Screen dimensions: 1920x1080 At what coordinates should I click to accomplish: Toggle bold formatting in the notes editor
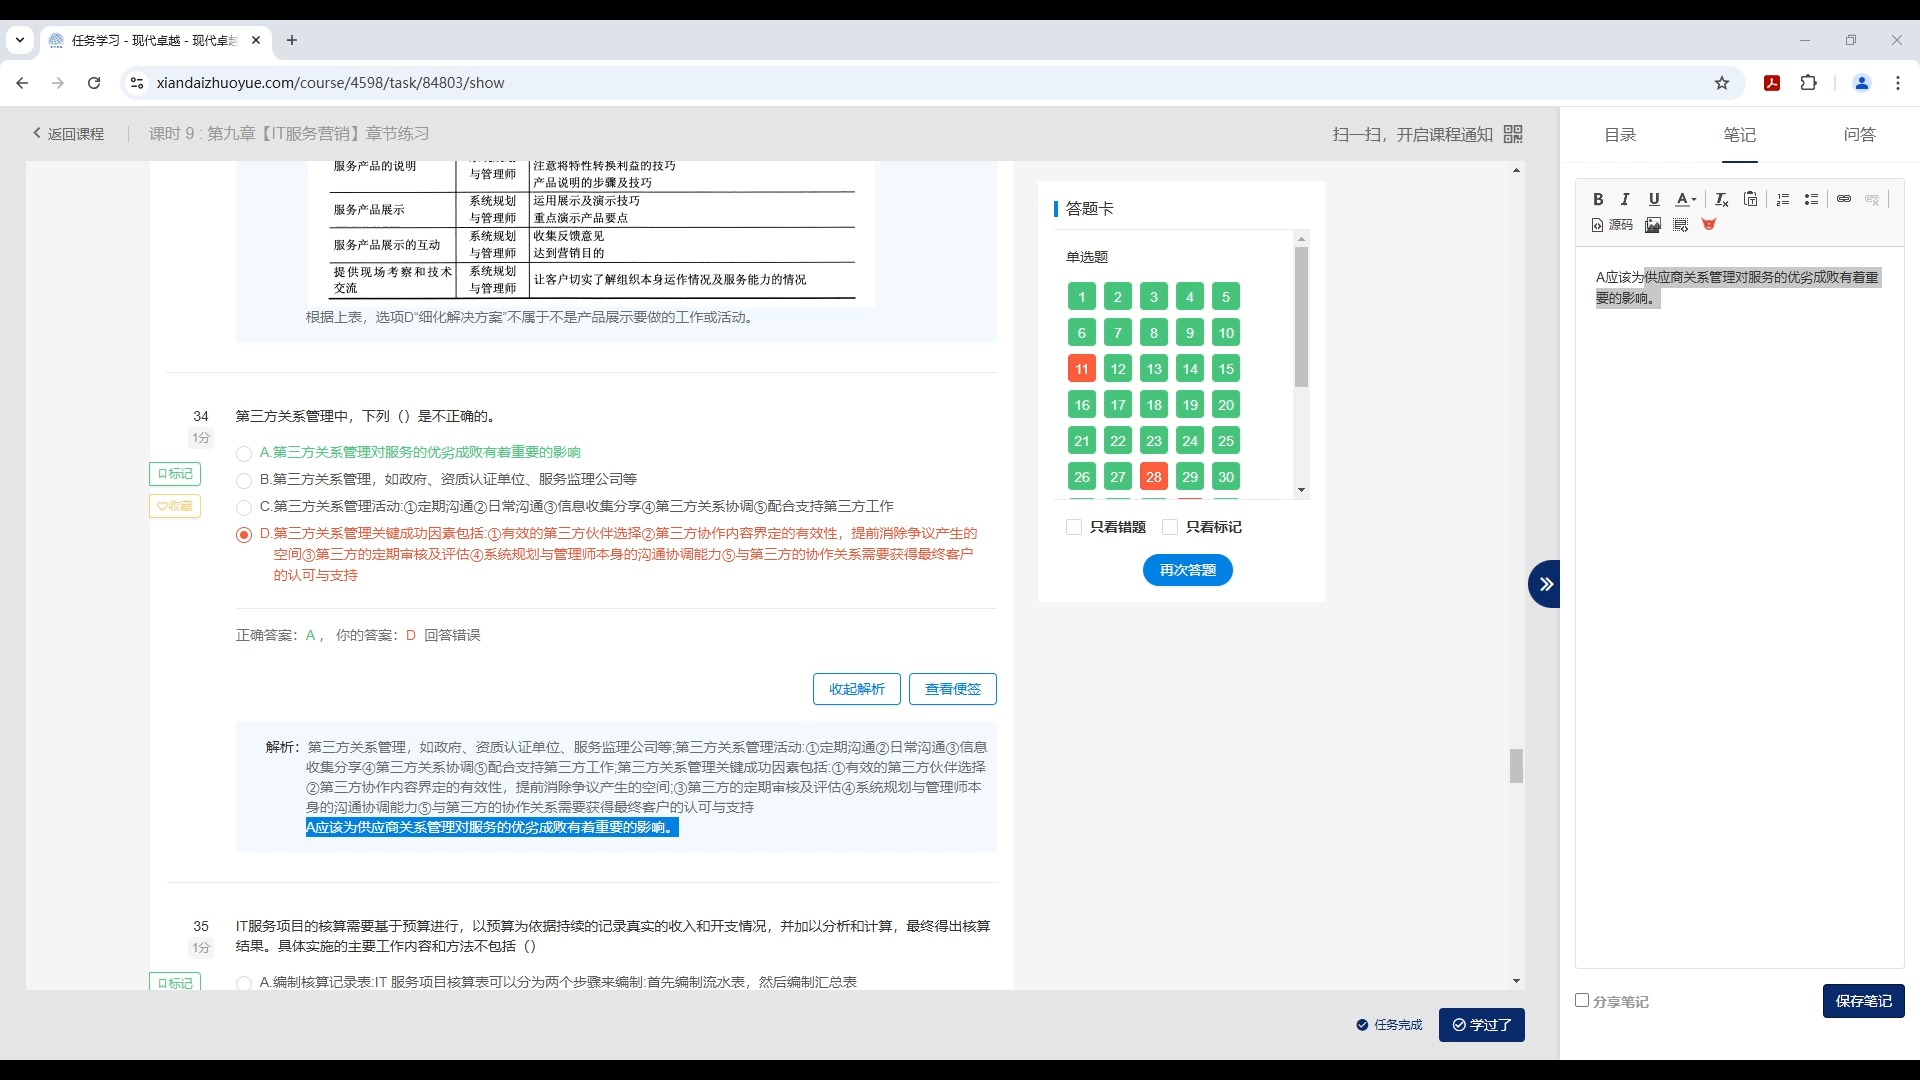pyautogui.click(x=1598, y=199)
